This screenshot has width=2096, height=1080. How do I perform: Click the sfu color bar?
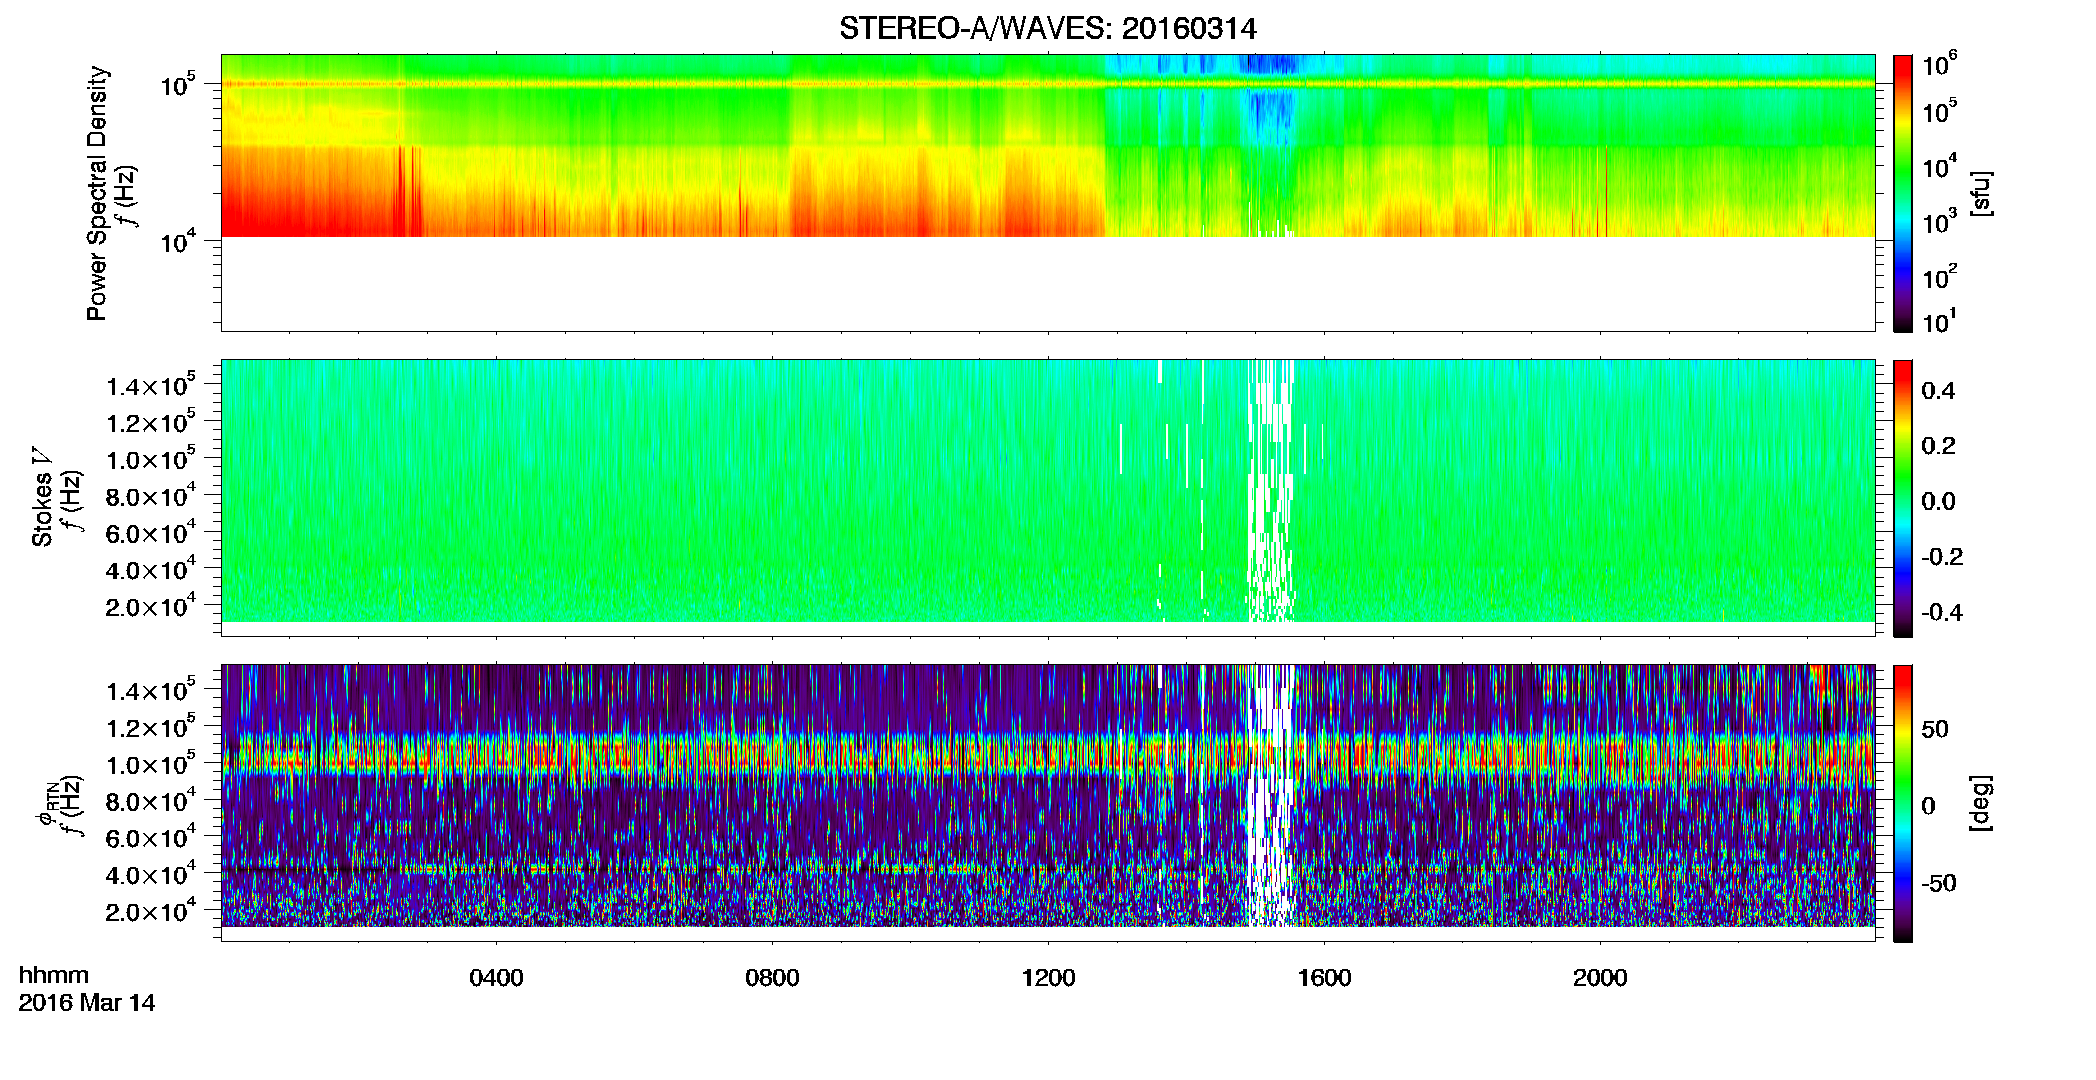pyautogui.click(x=1903, y=192)
